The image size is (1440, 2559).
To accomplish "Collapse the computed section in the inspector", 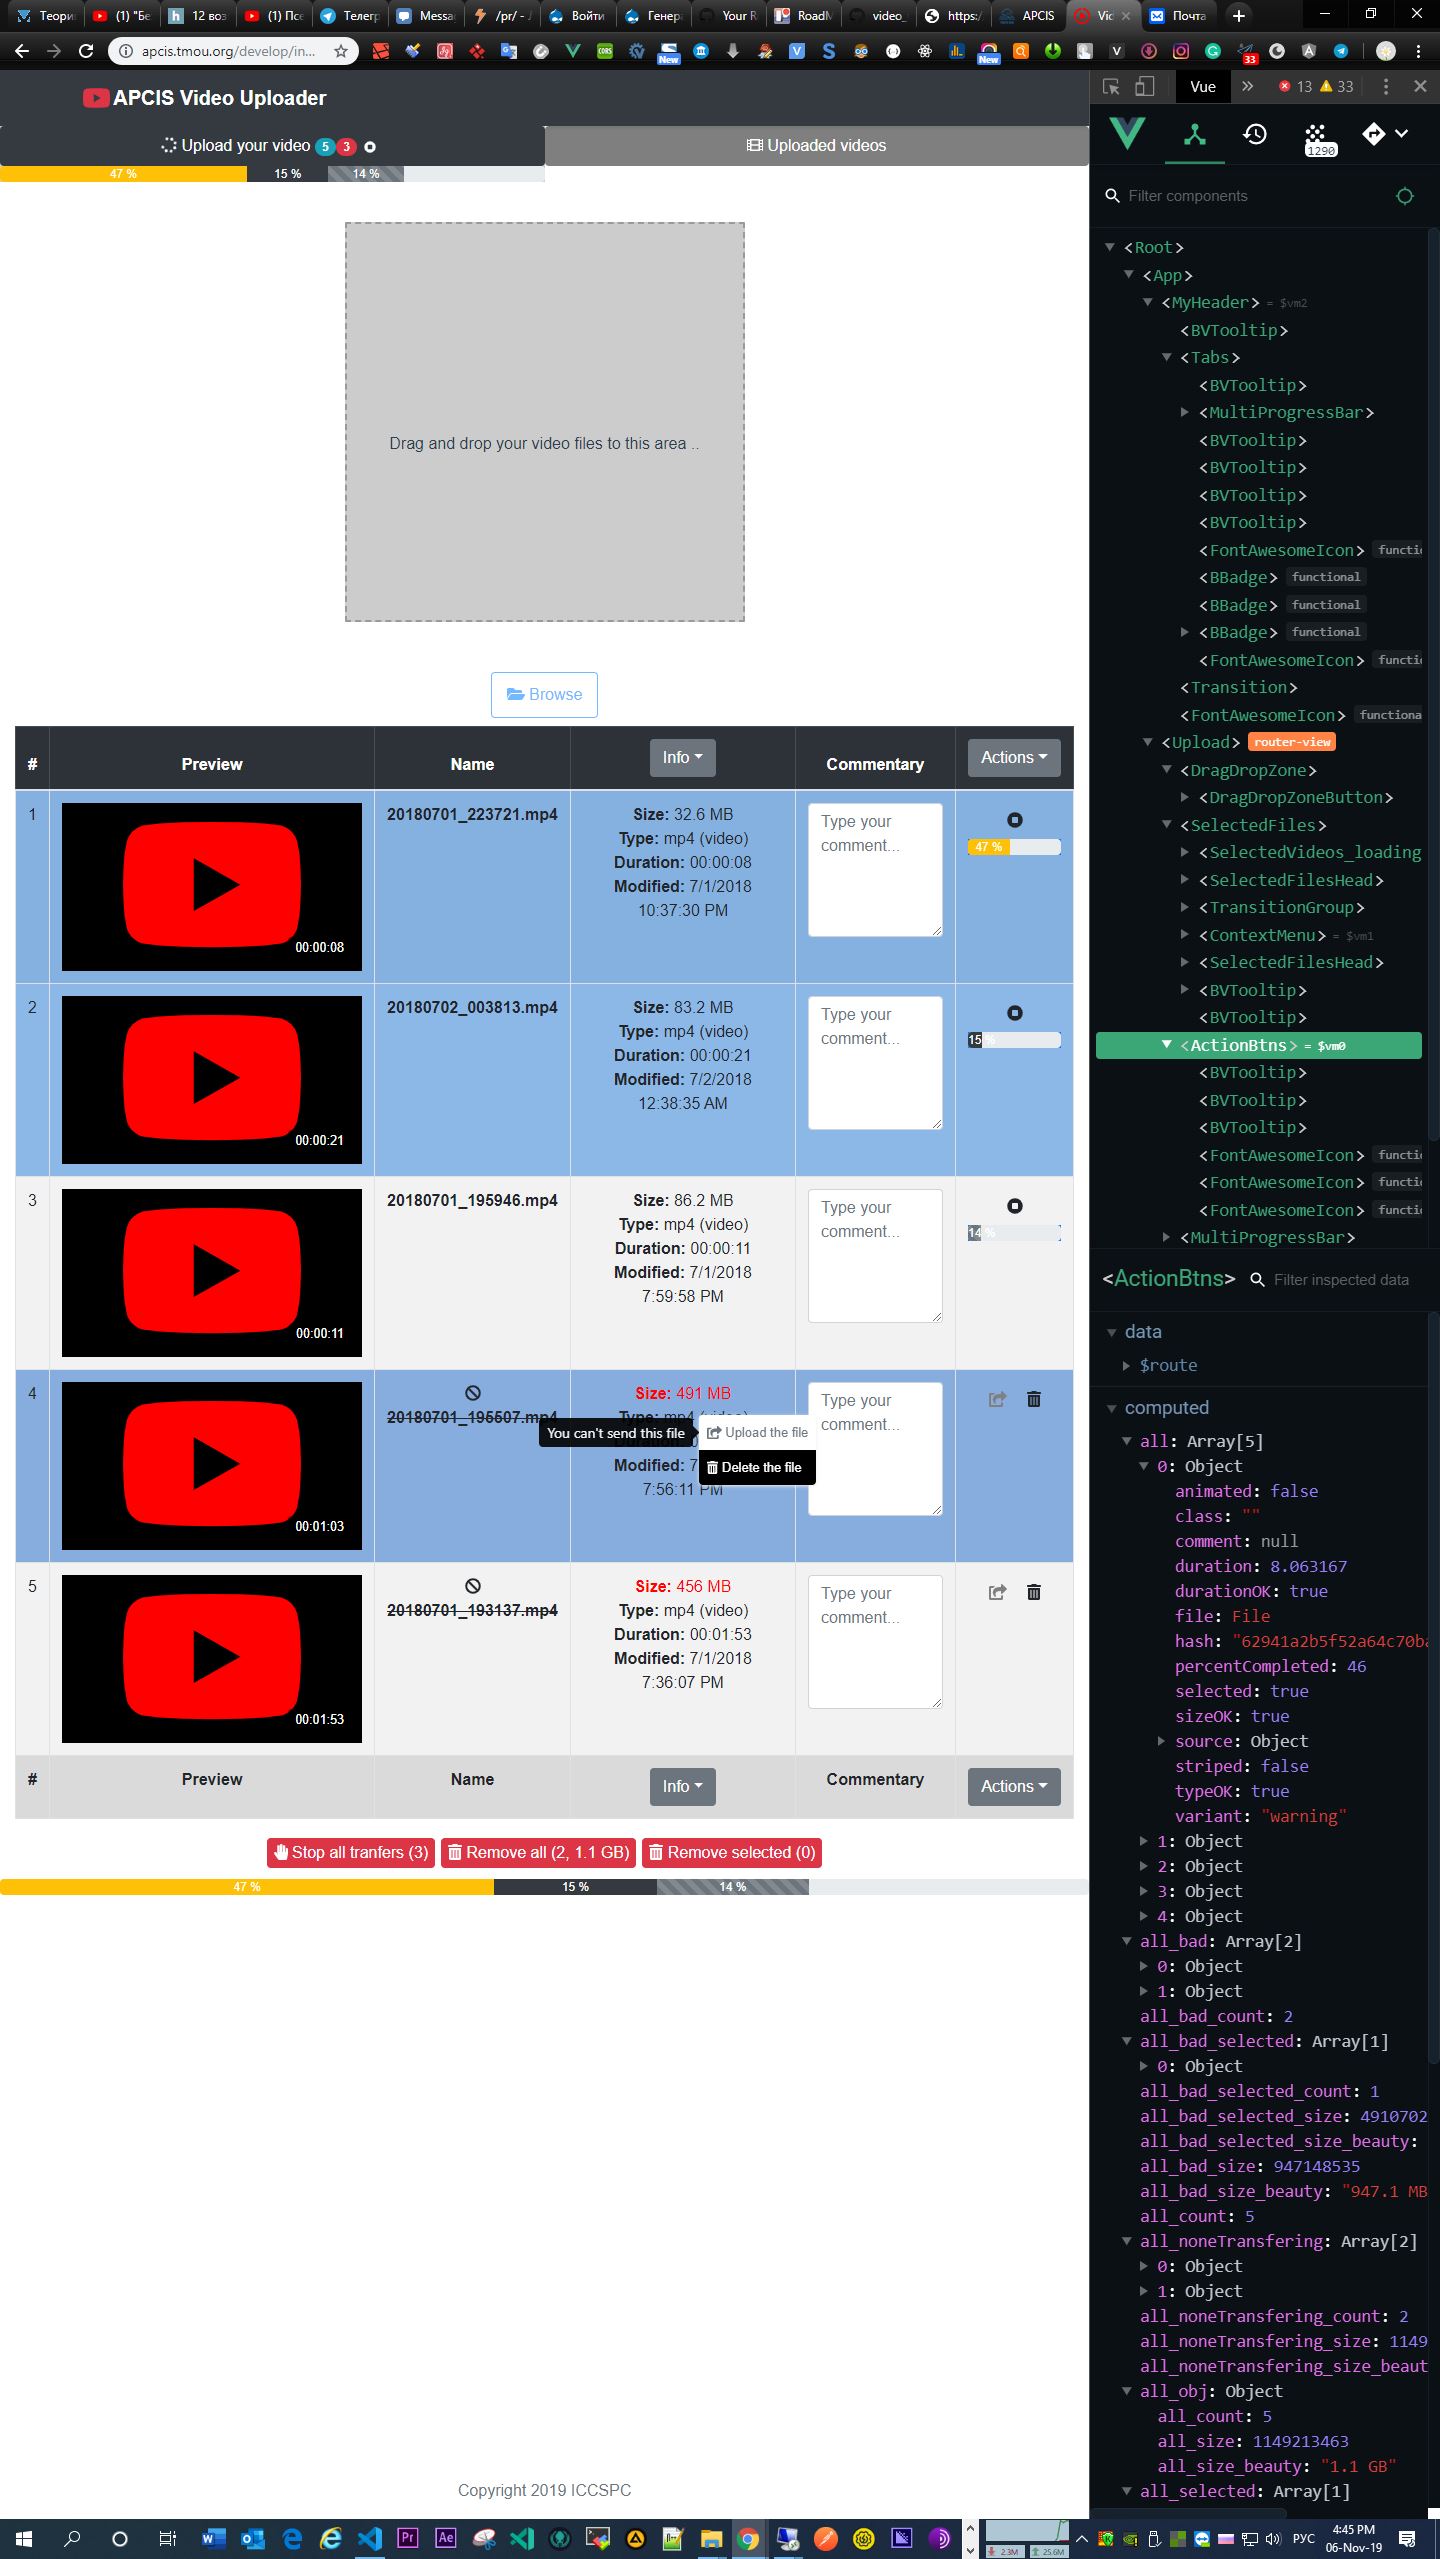I will coord(1111,1408).
